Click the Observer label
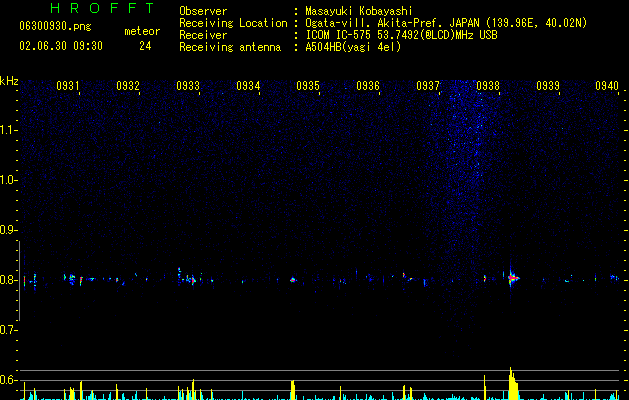Screen dimensions: 629x400 [203, 11]
